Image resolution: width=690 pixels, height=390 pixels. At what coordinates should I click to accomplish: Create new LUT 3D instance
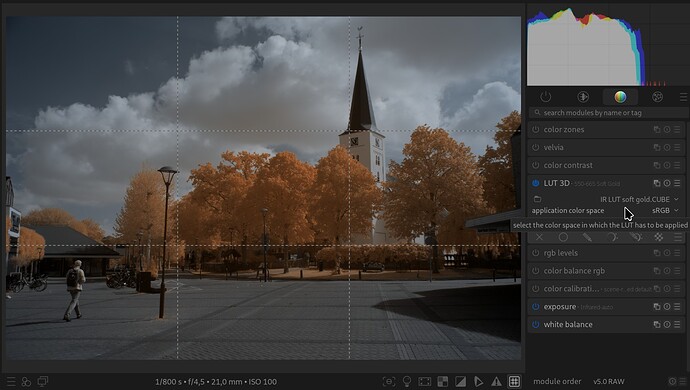[x=657, y=183]
